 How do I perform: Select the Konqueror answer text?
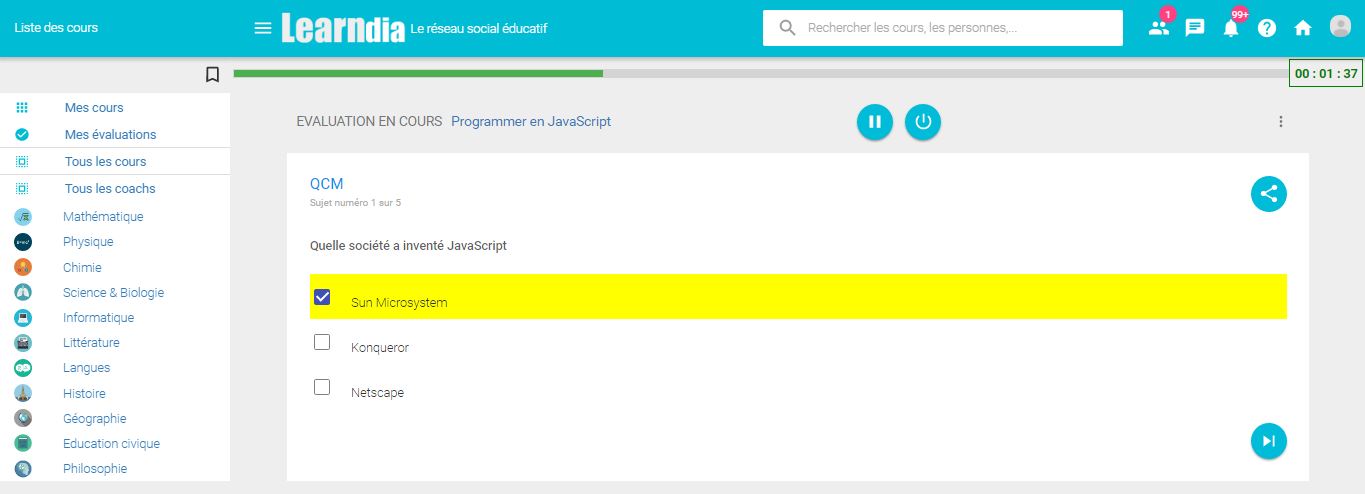(x=380, y=347)
